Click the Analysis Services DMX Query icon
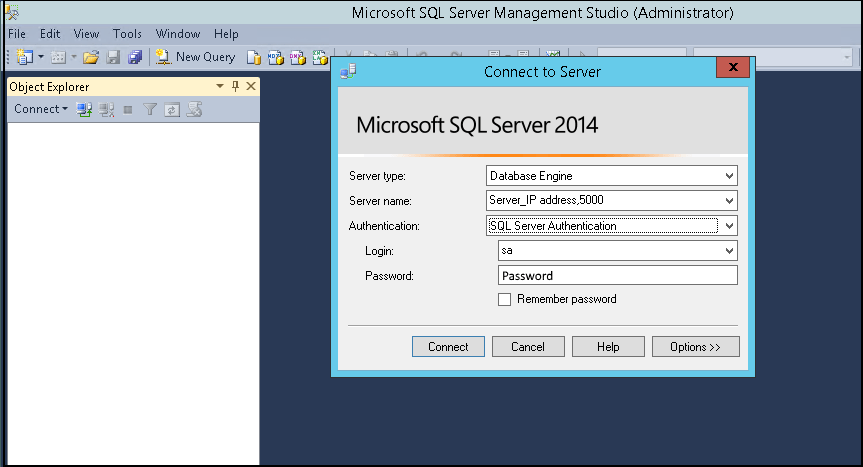Screen dimensions: 863x467 pyautogui.click(x=298, y=57)
